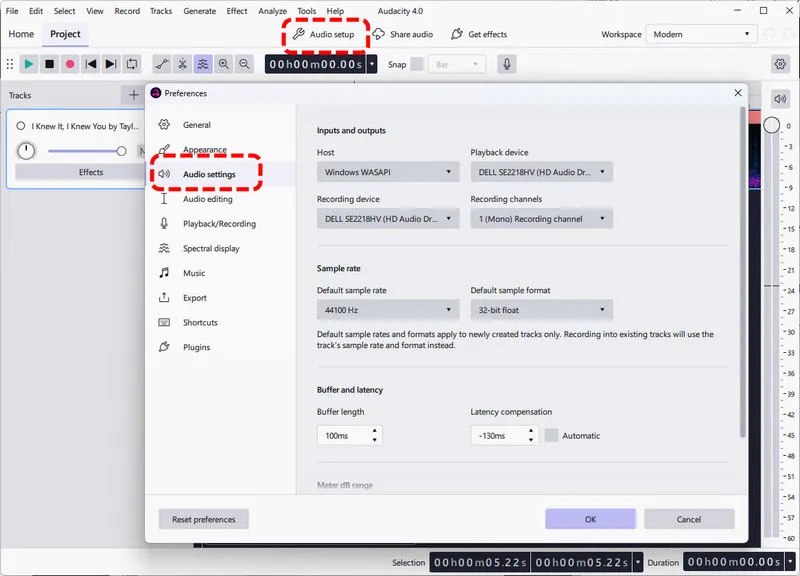Toggle the Snap checkbox
The width and height of the screenshot is (800, 576).
tap(417, 64)
